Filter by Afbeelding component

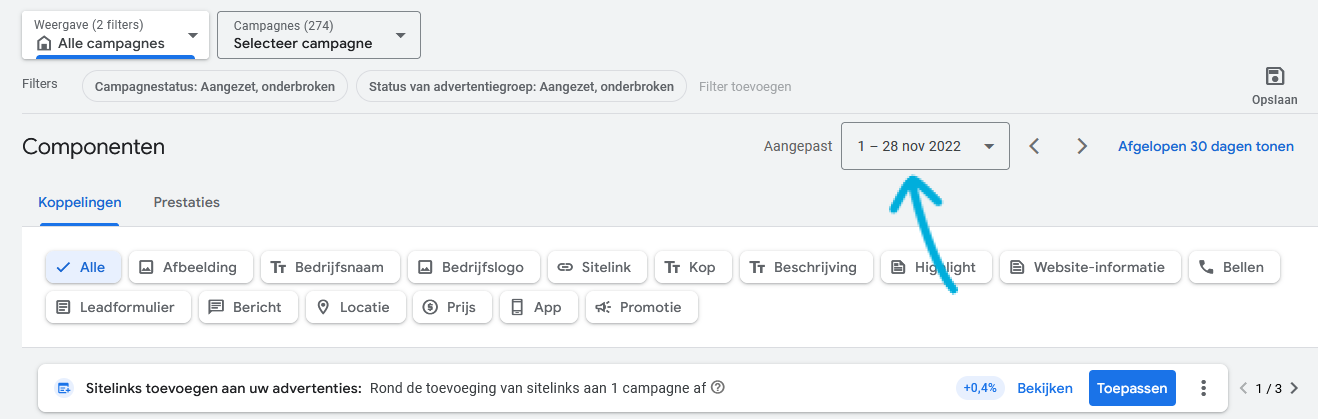point(190,267)
